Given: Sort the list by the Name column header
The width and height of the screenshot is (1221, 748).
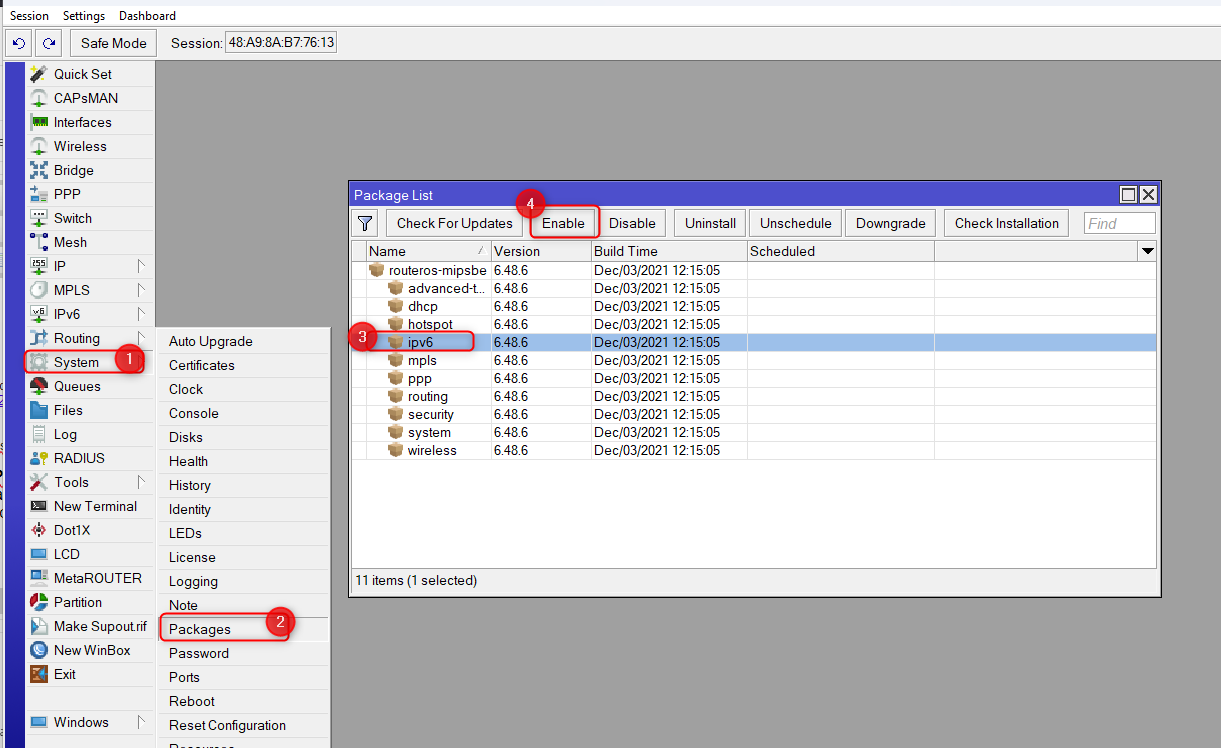Looking at the screenshot, I should click(420, 251).
